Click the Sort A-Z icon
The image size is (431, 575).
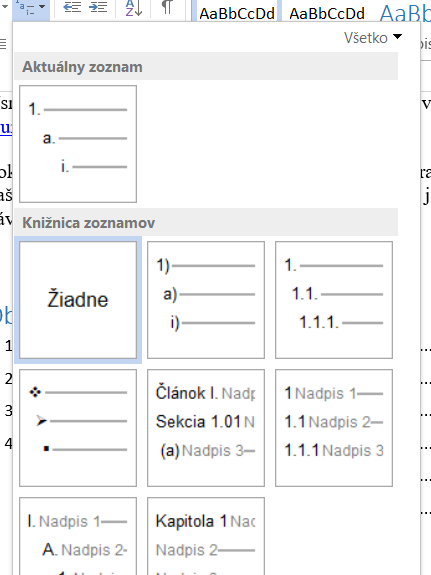[134, 8]
